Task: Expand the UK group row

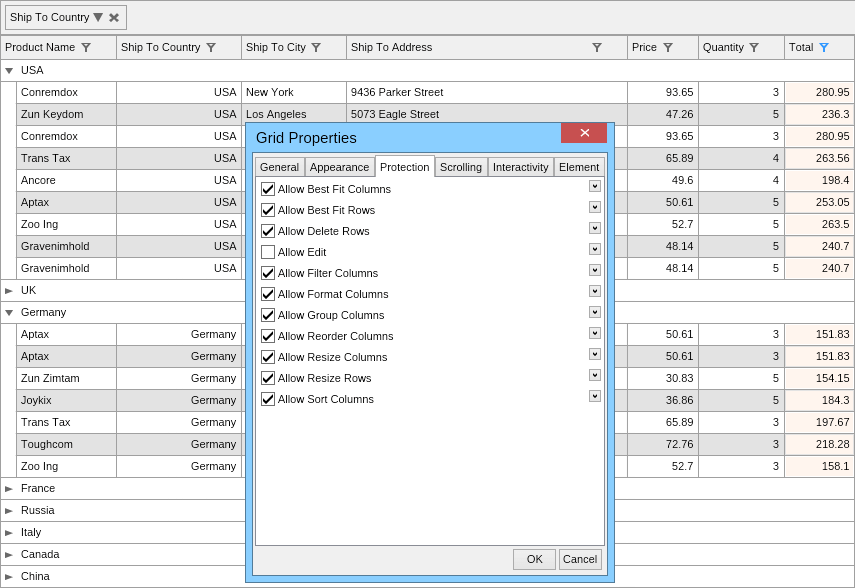Action: click(9, 291)
